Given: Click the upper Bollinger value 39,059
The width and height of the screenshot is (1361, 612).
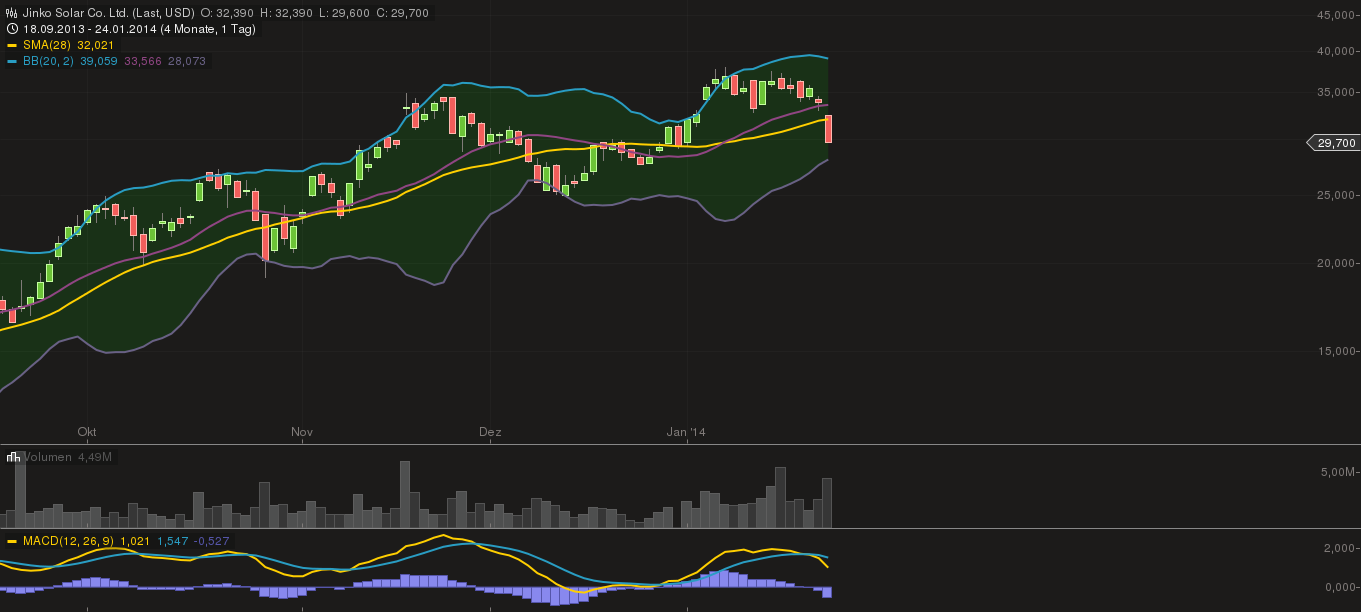Looking at the screenshot, I should tap(98, 61).
